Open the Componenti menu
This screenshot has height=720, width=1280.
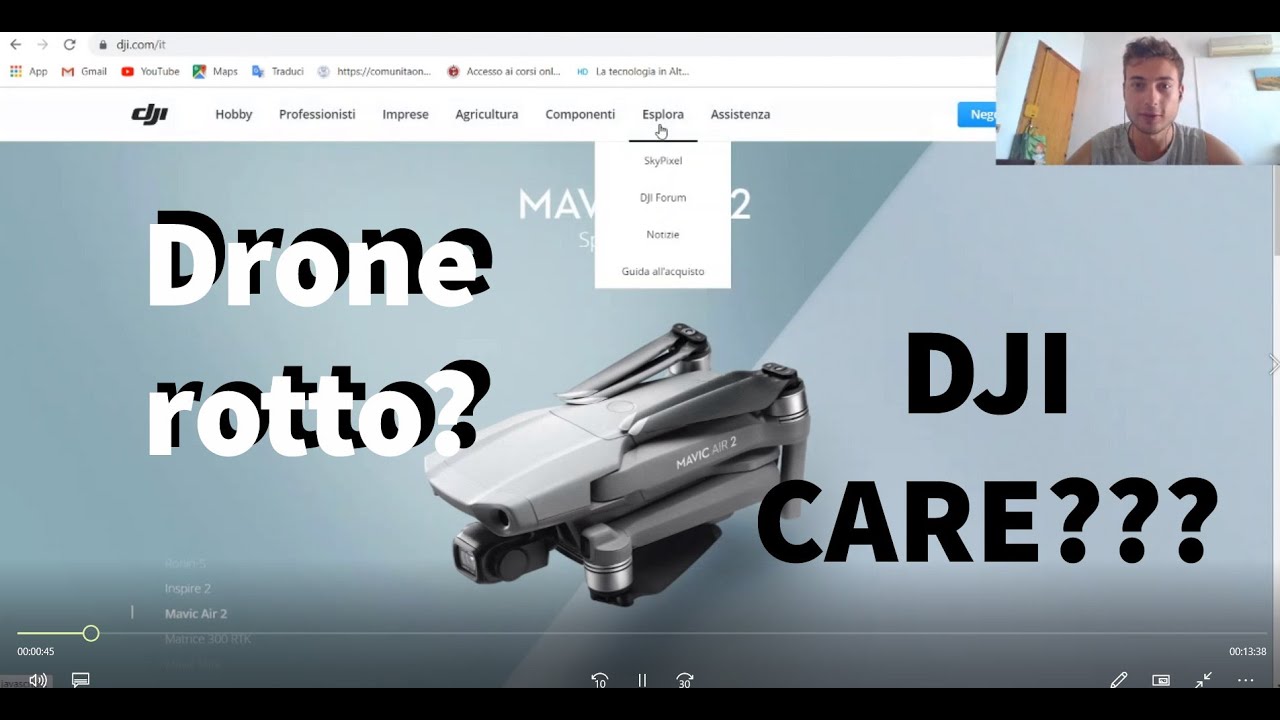tap(580, 114)
